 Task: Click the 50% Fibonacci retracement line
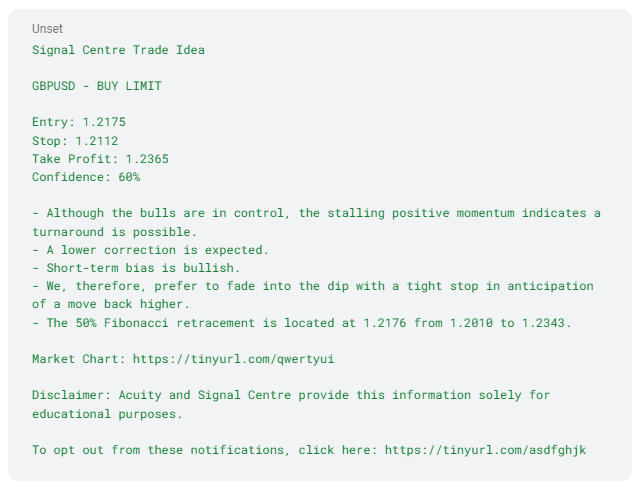click(302, 323)
